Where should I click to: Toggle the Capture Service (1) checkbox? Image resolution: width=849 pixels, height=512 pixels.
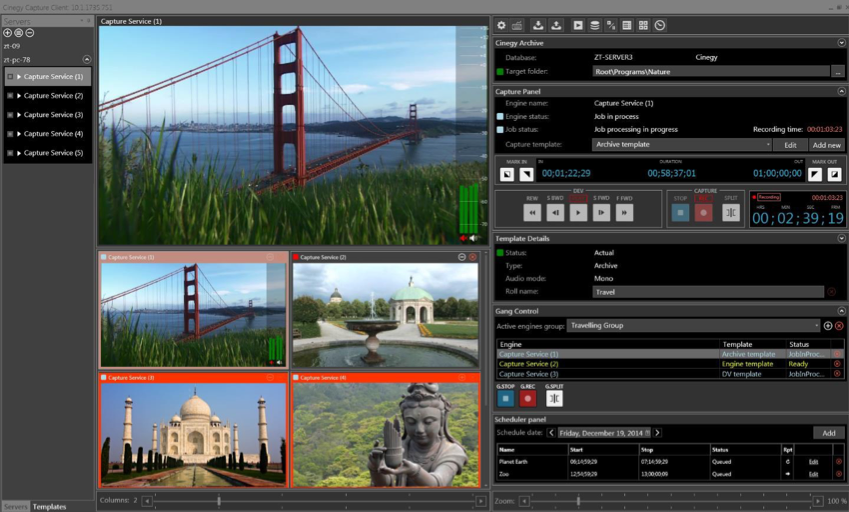click(x=10, y=77)
